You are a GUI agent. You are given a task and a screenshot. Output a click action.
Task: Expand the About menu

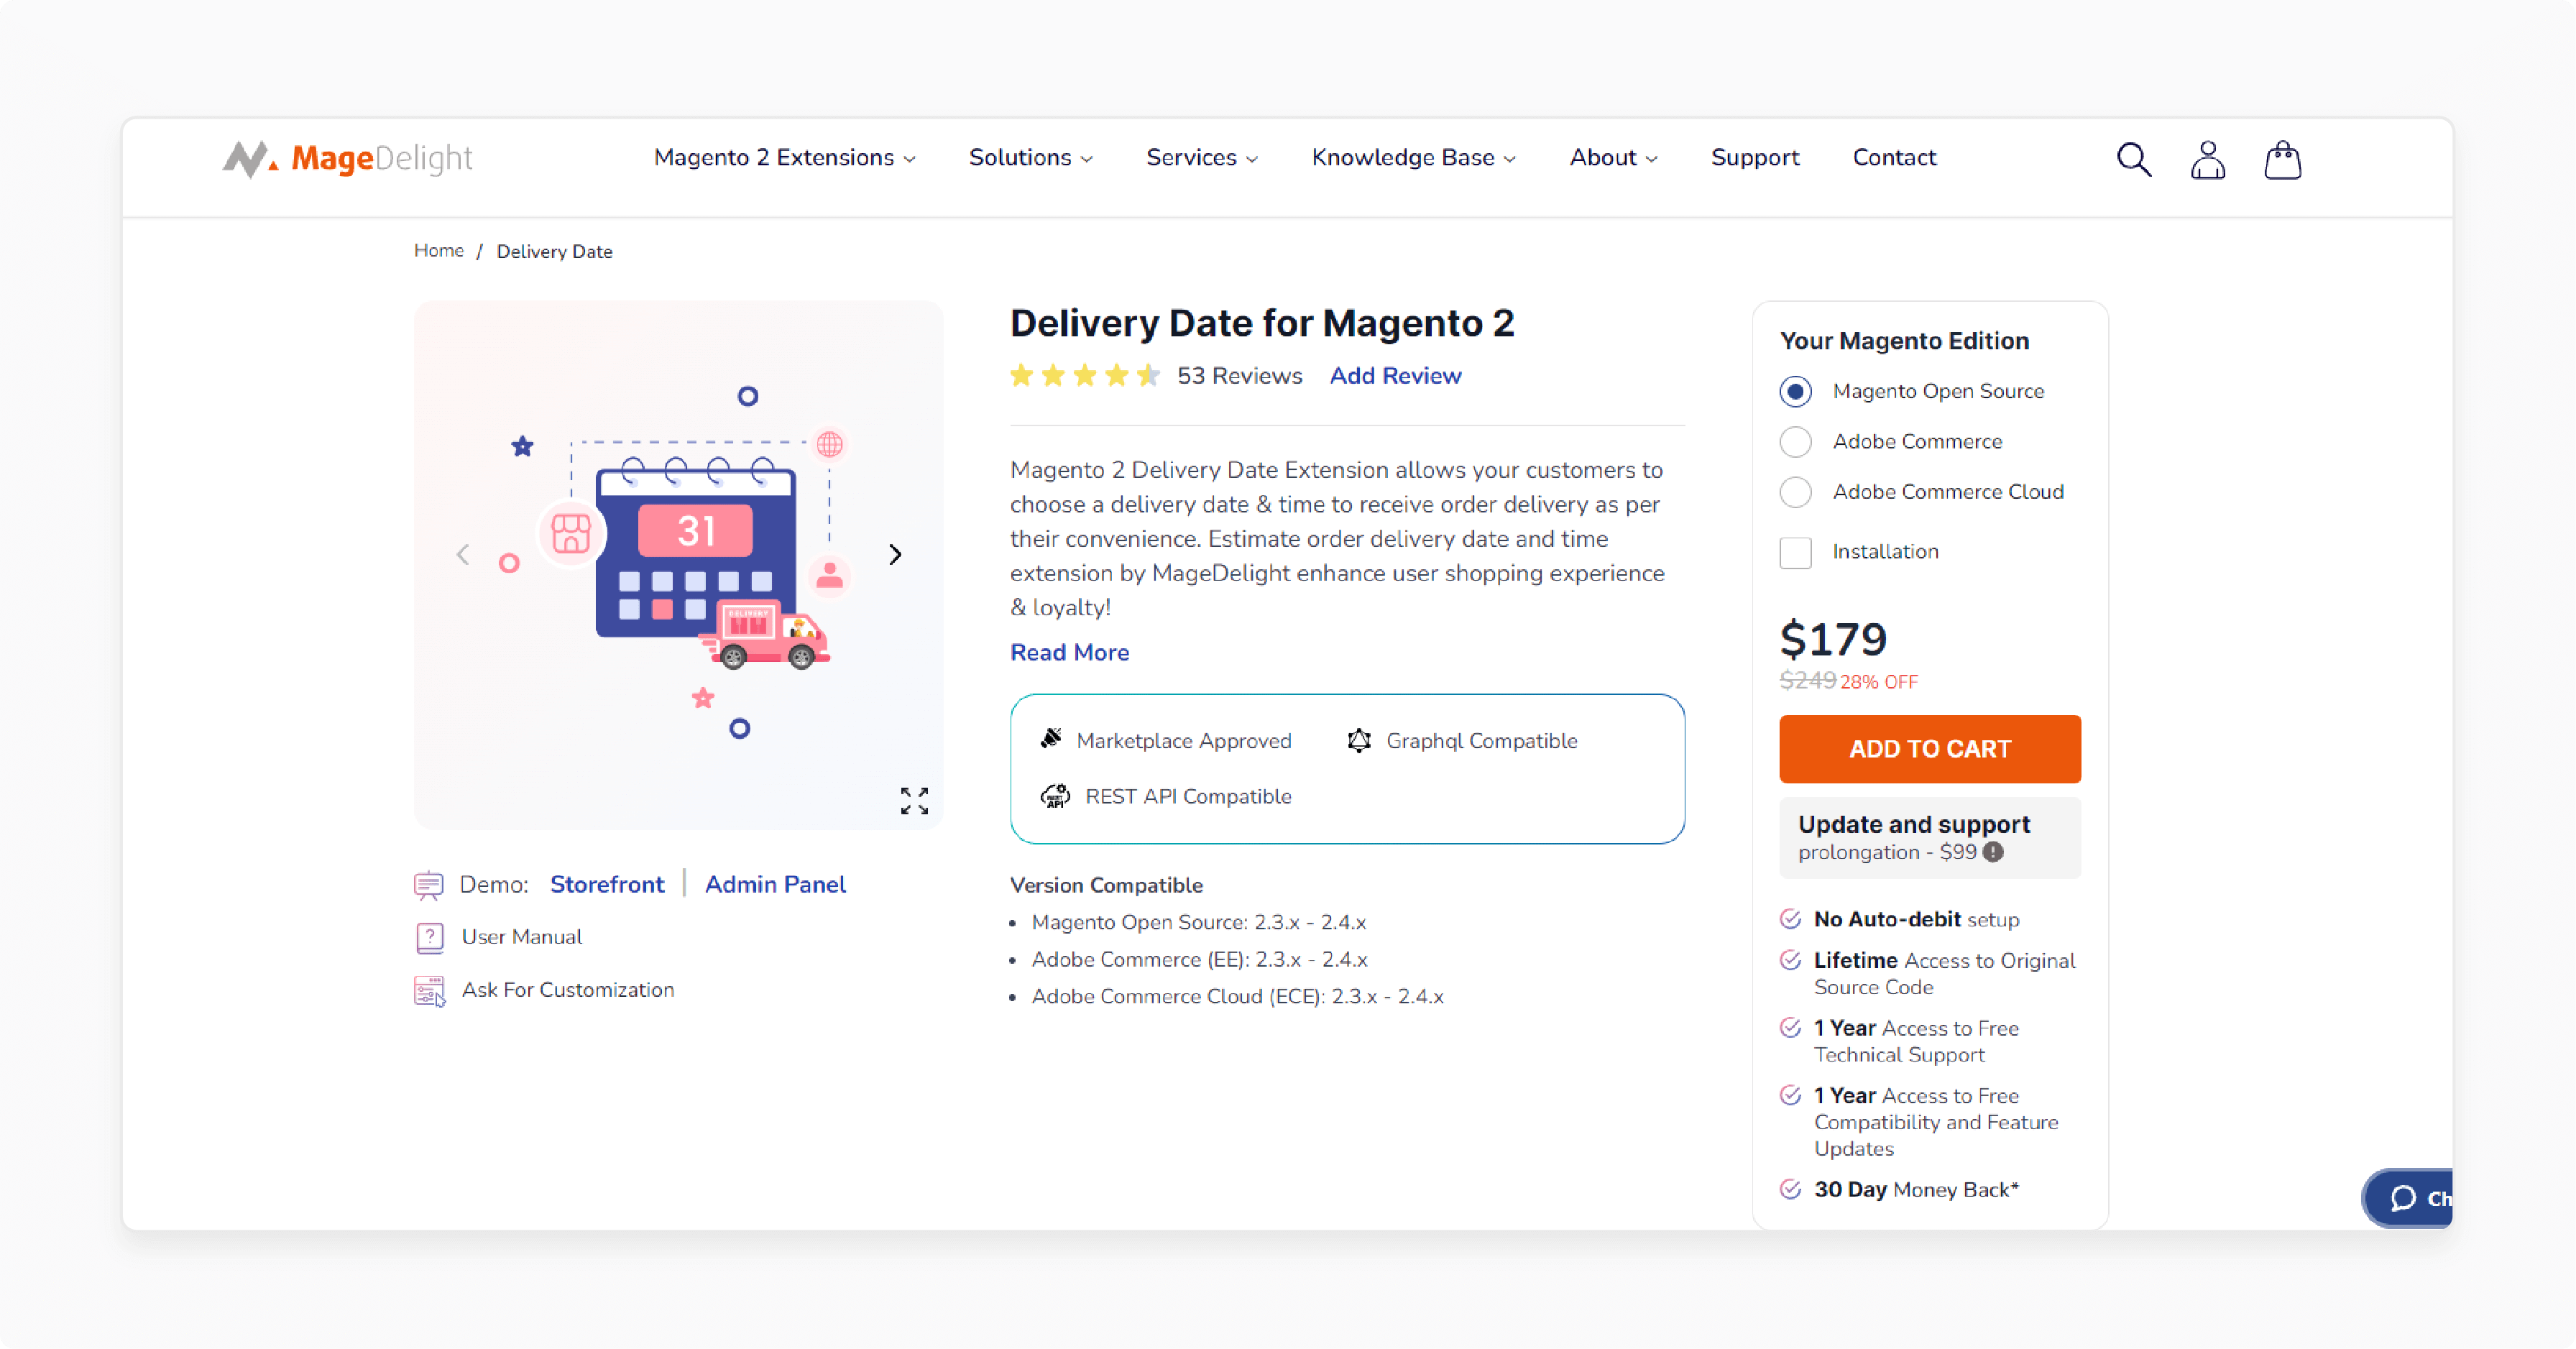[1613, 158]
